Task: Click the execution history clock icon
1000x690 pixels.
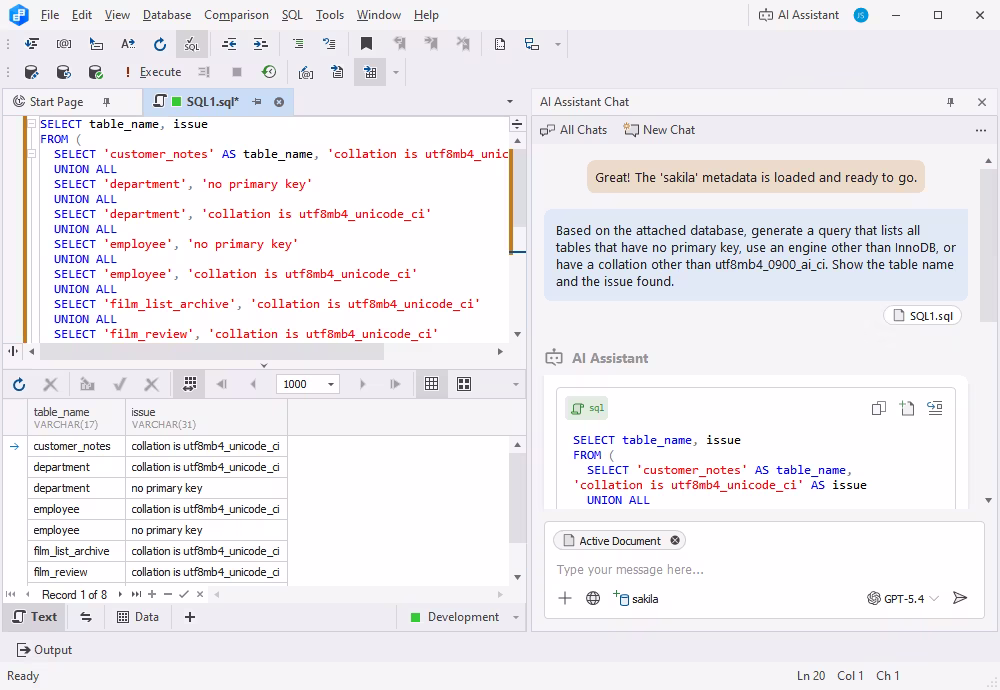Action: (x=269, y=72)
